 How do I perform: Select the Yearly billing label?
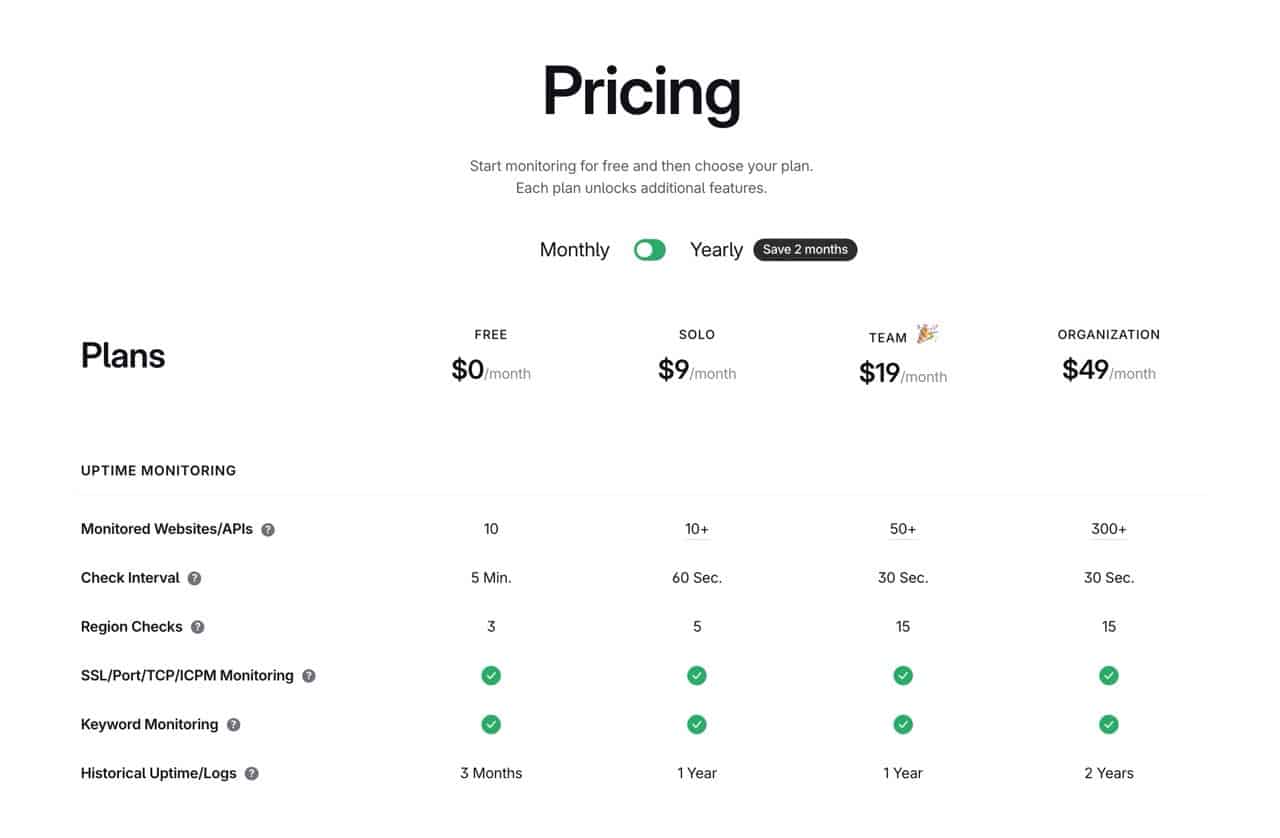click(x=716, y=250)
